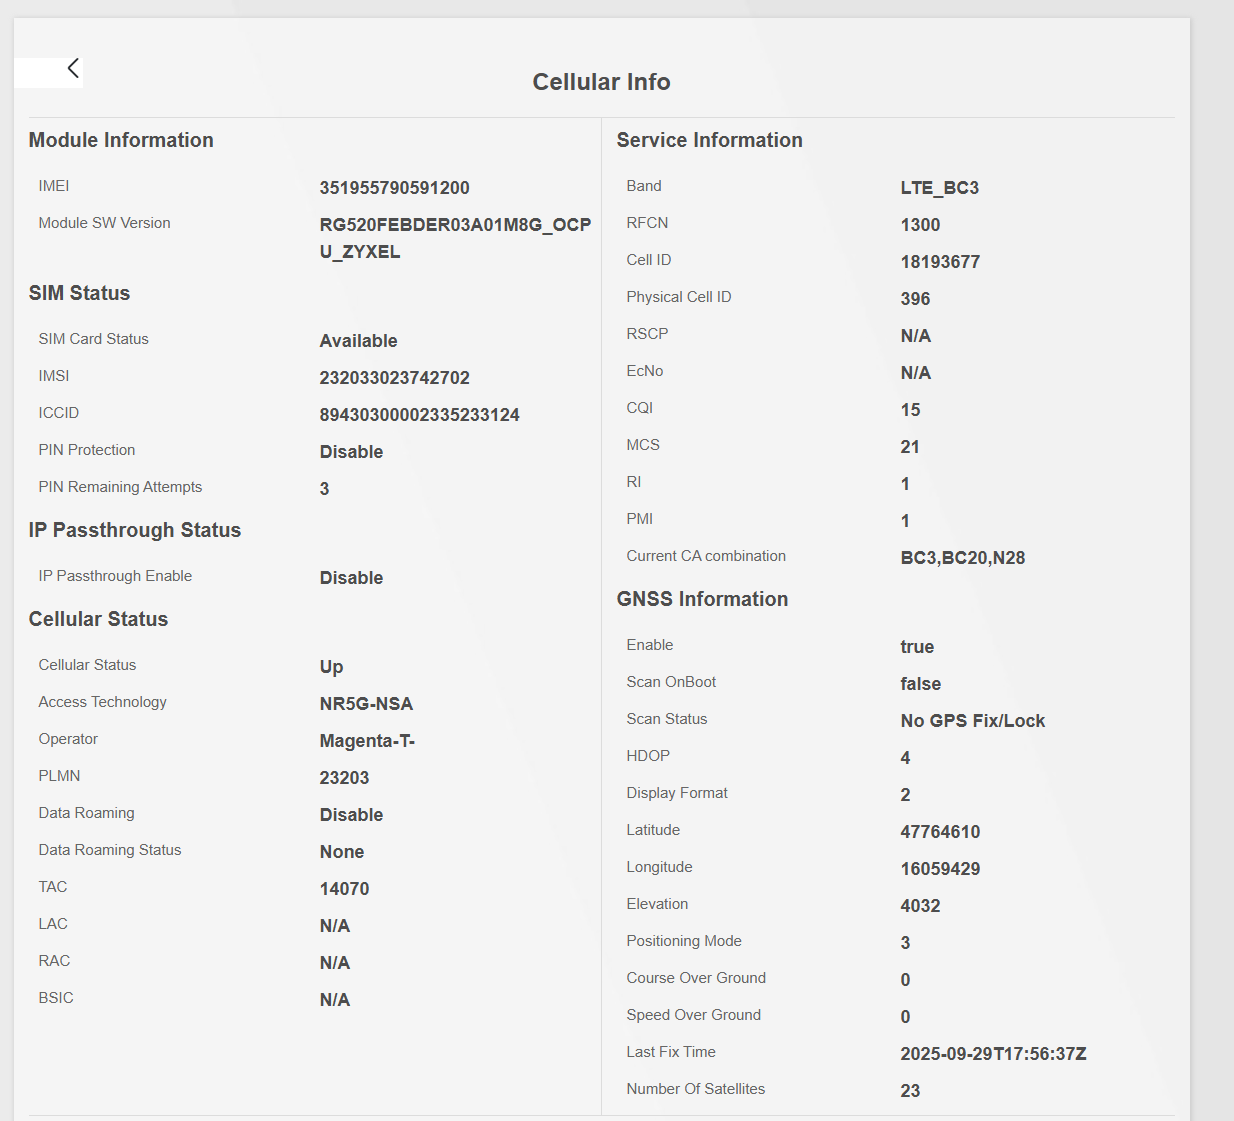The image size is (1234, 1121).
Task: Select IP Passthrough Enable value Disable
Action: (351, 578)
